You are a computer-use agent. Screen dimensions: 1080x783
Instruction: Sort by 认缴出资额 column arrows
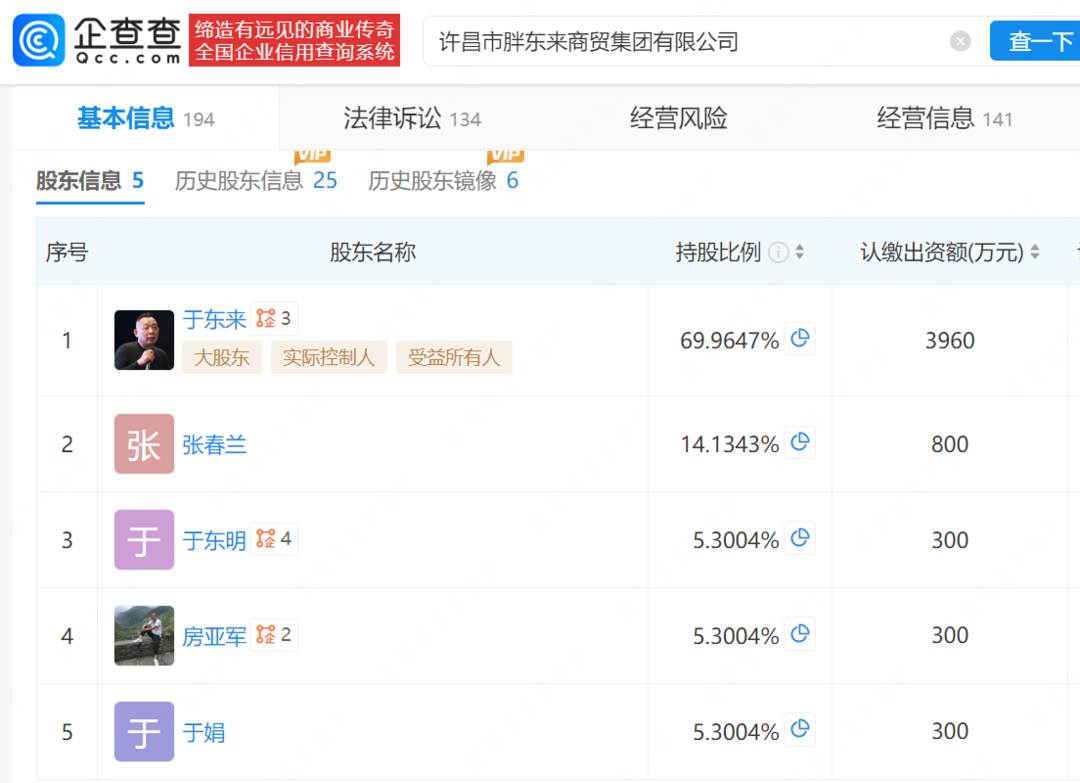click(x=1035, y=252)
